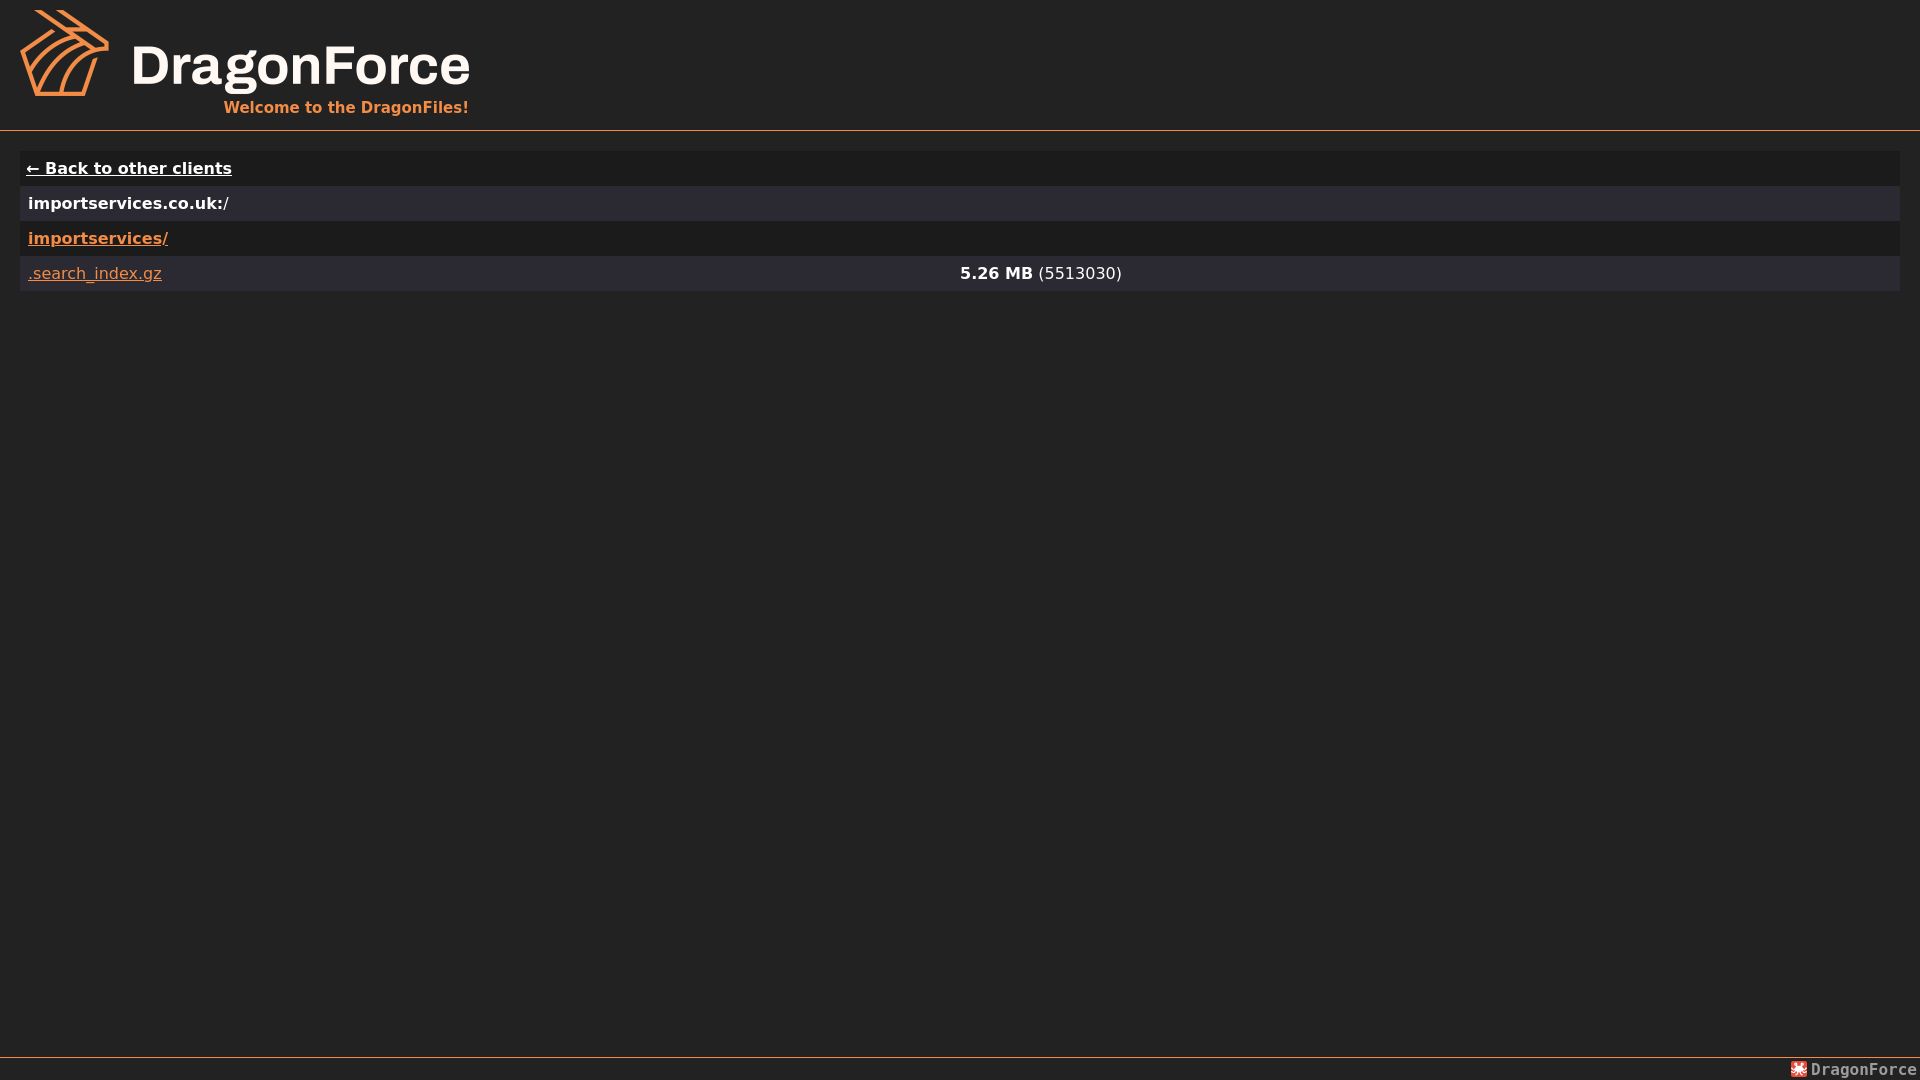The image size is (1920, 1080).
Task: Open the importservices/ folder
Action: coord(98,239)
